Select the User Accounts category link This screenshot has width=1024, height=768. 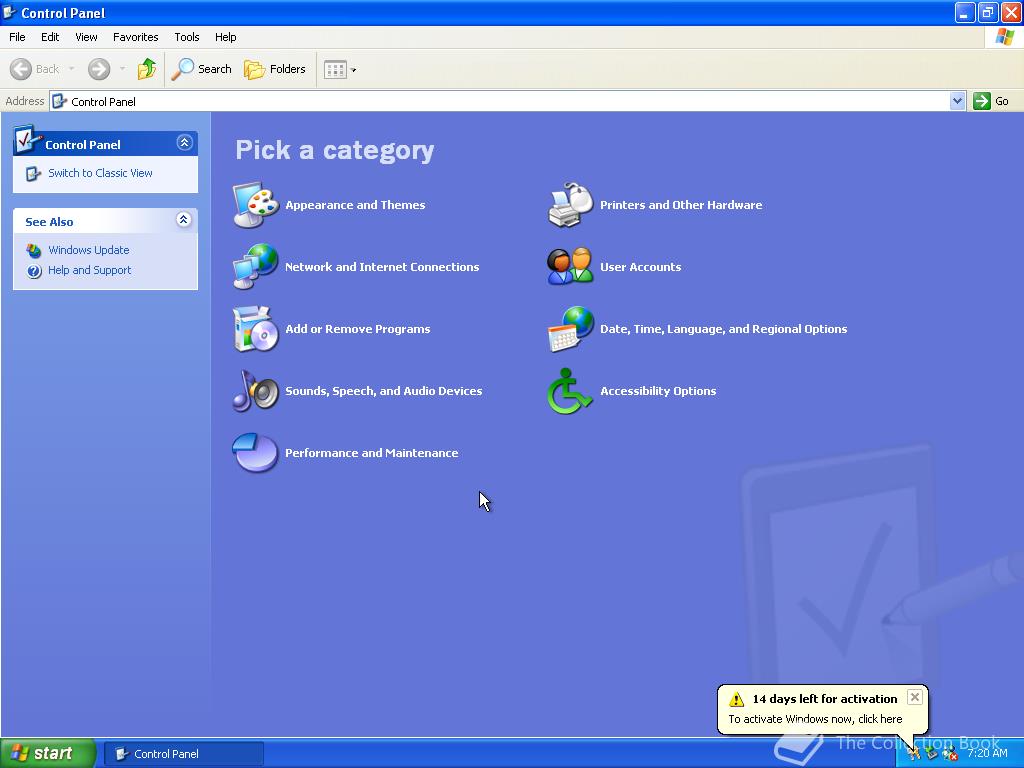tap(641, 267)
